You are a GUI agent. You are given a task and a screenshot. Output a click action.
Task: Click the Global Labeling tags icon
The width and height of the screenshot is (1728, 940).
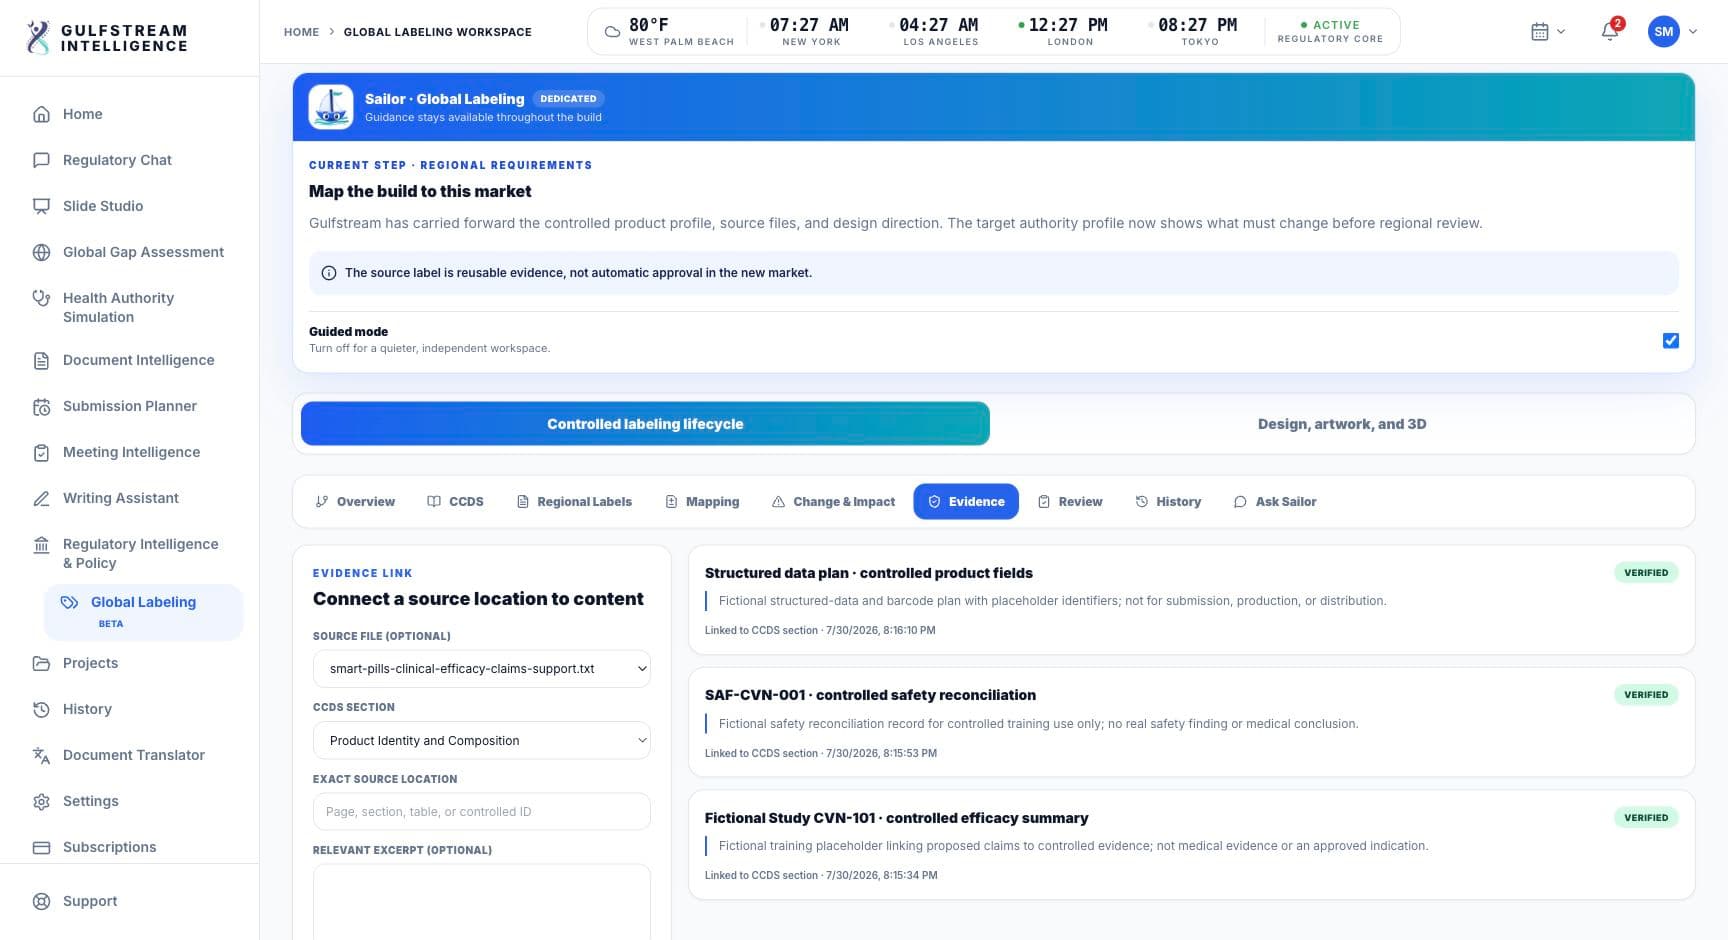(69, 602)
